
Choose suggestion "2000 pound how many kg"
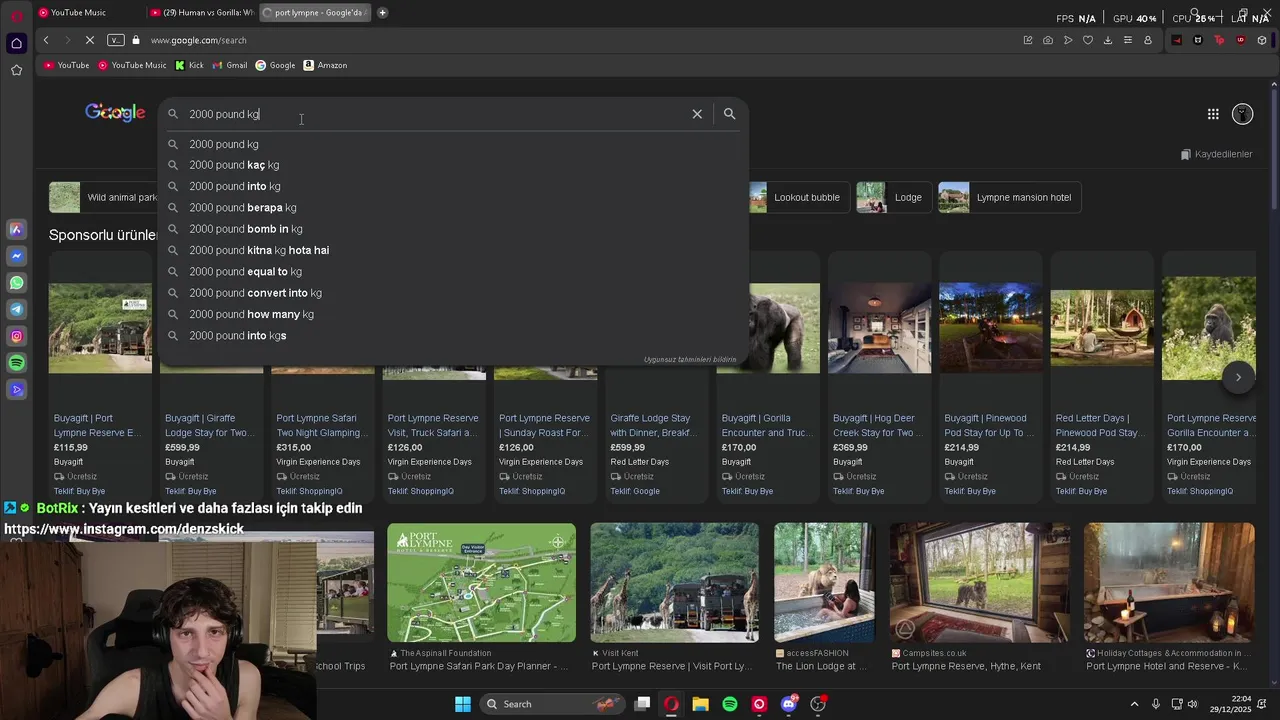[453, 314]
